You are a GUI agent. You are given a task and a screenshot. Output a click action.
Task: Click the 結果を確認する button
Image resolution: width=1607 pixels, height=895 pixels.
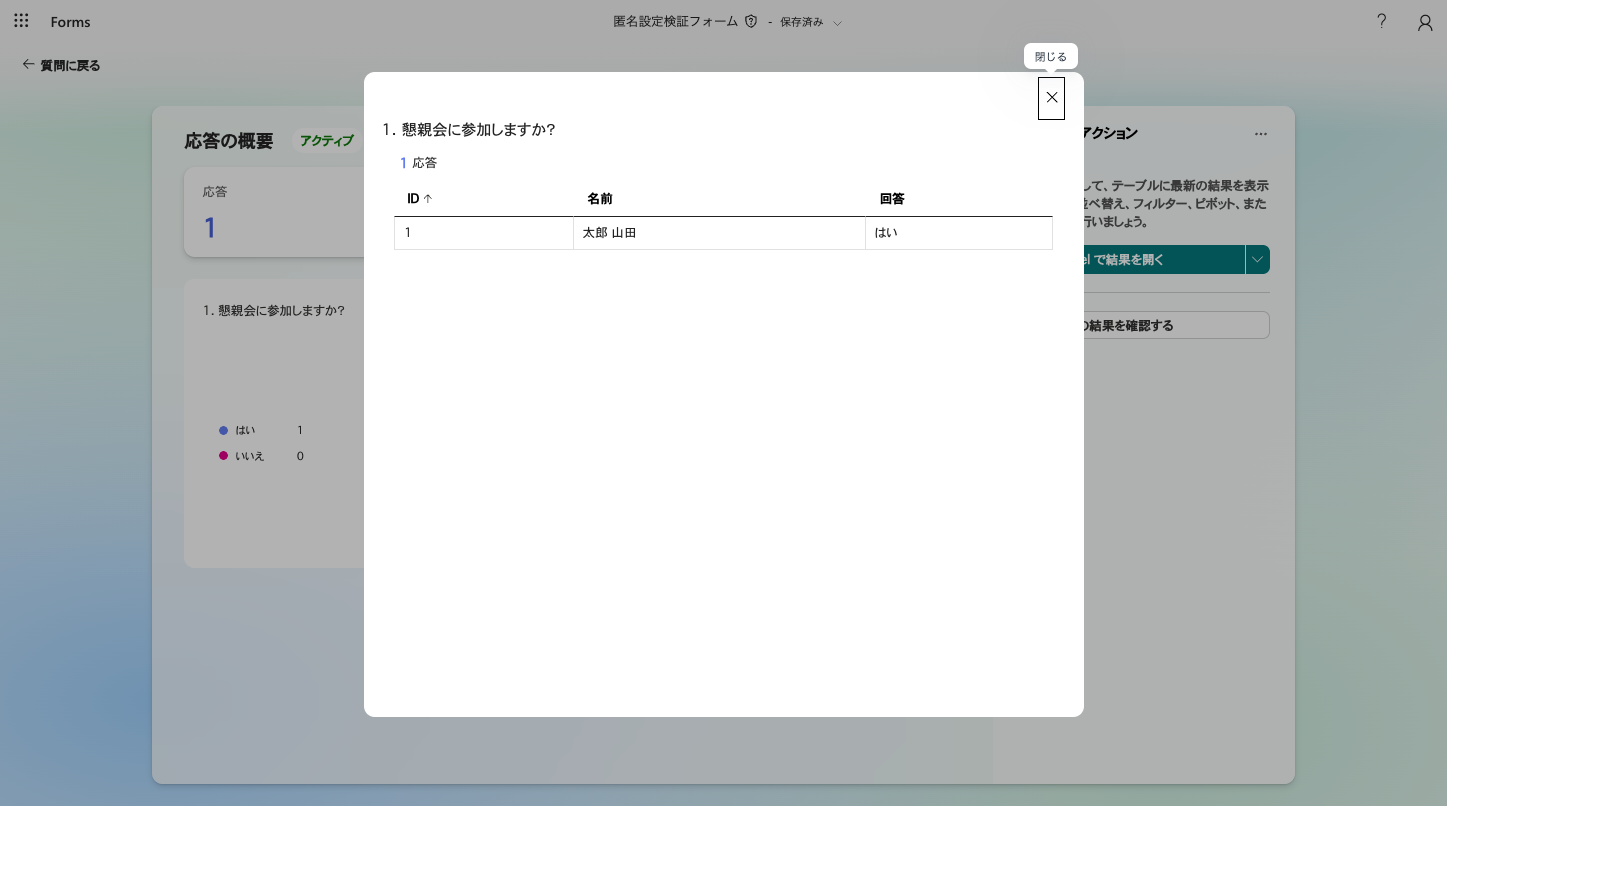coord(1175,325)
